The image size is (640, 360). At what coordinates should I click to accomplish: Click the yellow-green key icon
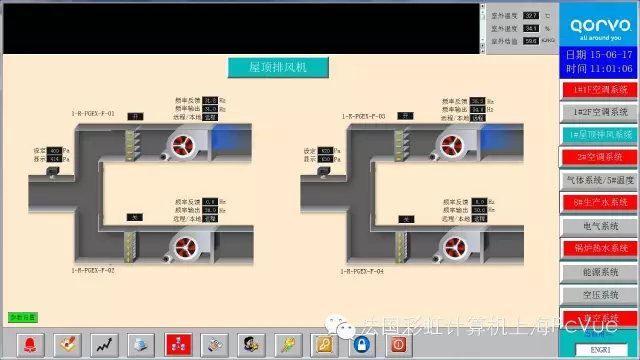[288, 345]
